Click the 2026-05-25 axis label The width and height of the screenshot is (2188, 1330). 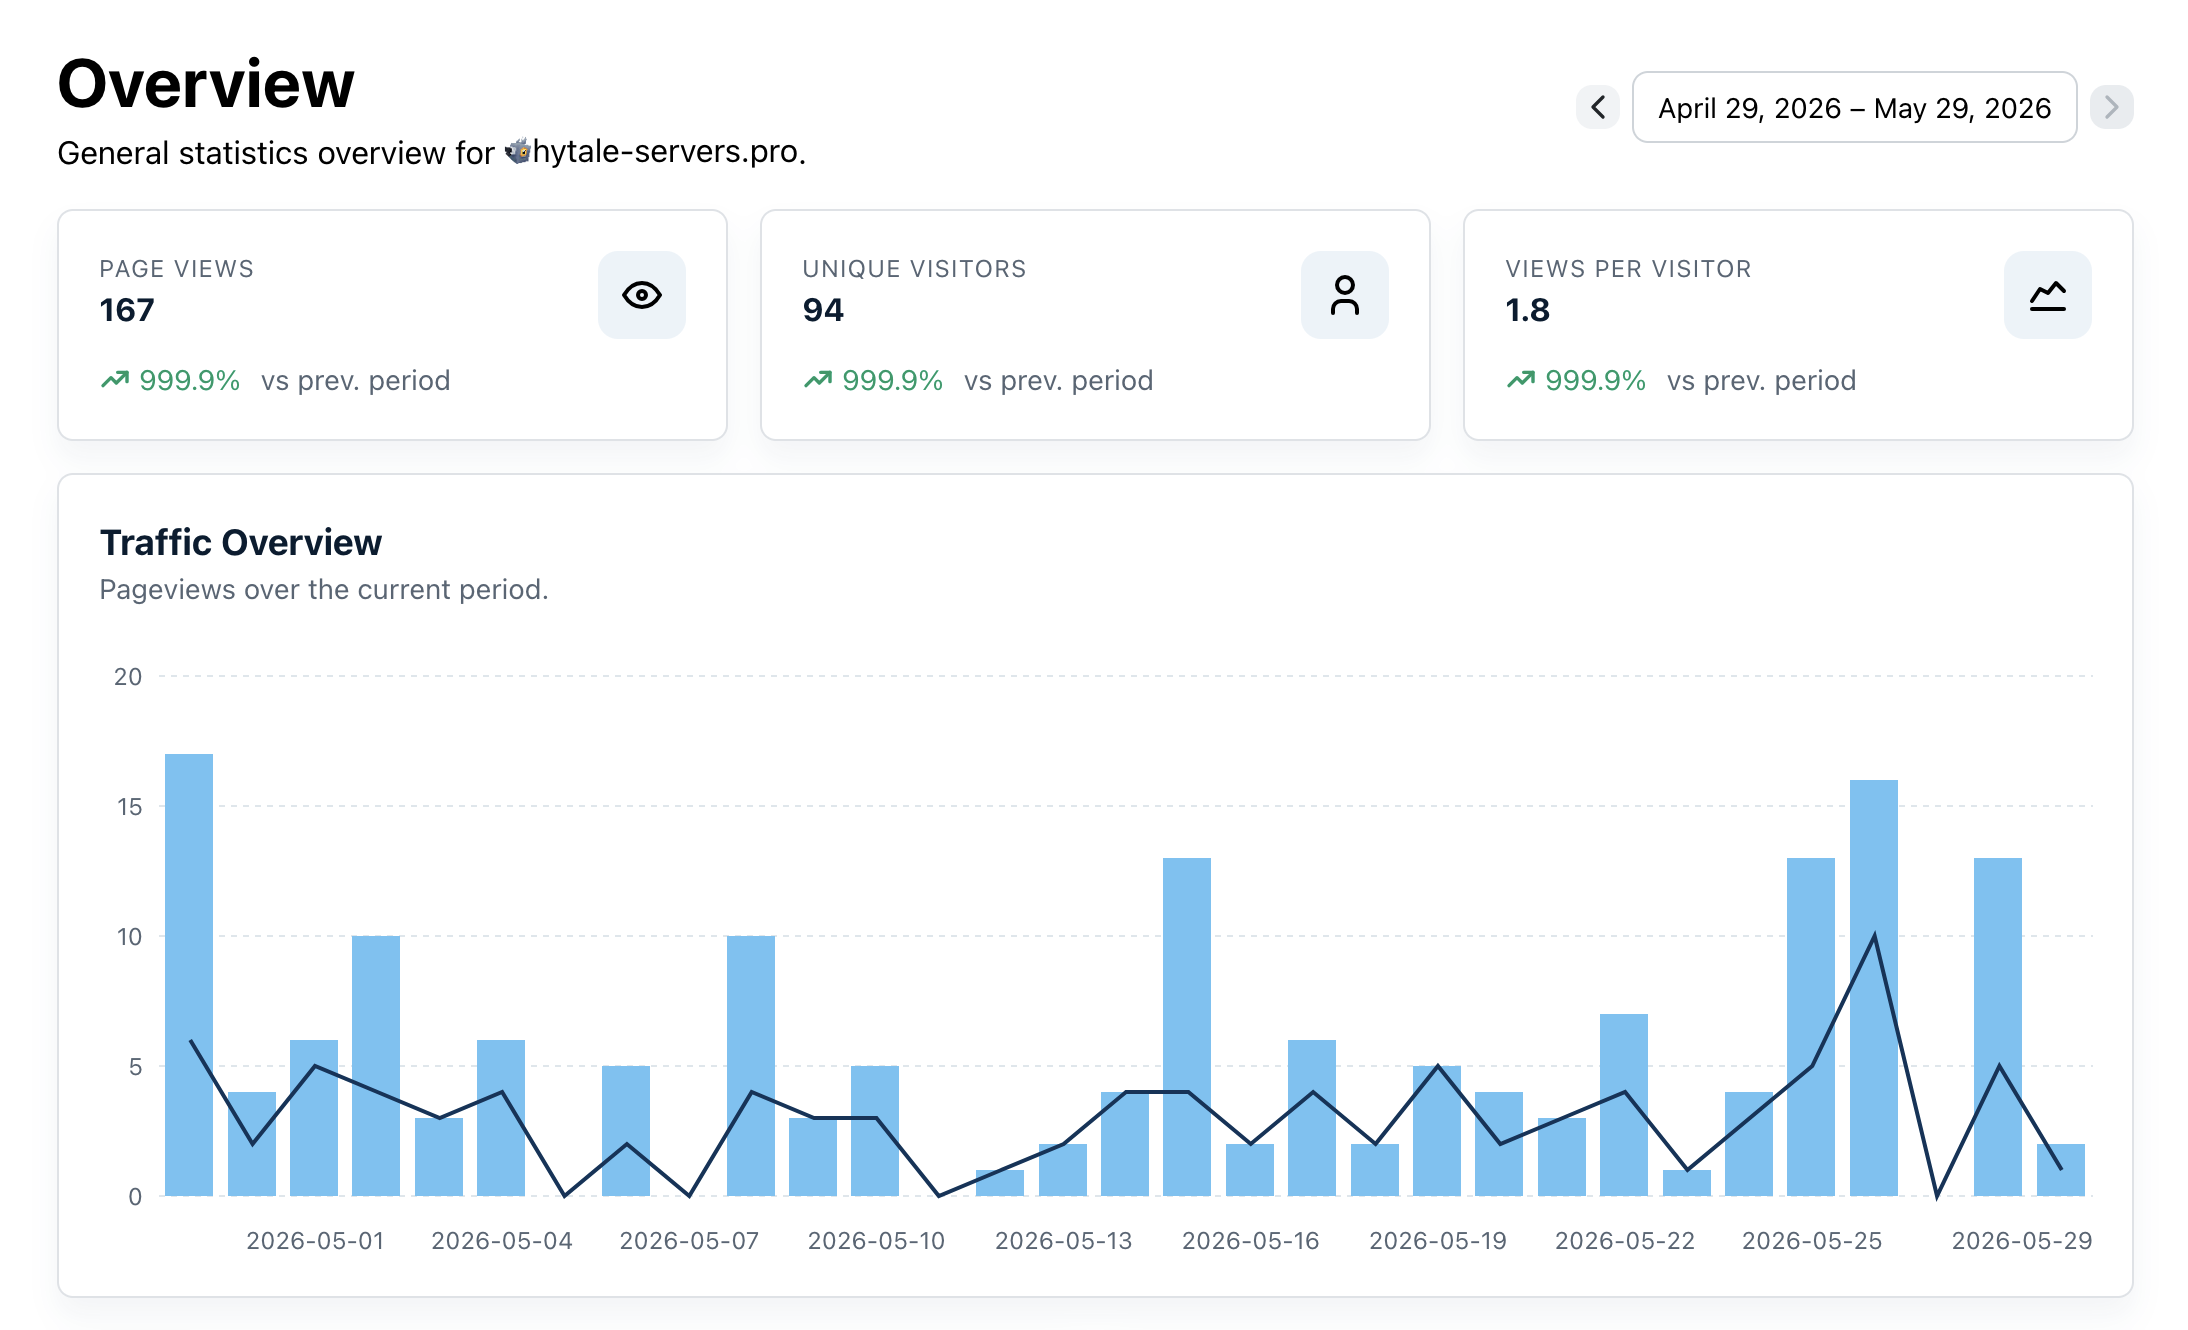click(x=1812, y=1241)
